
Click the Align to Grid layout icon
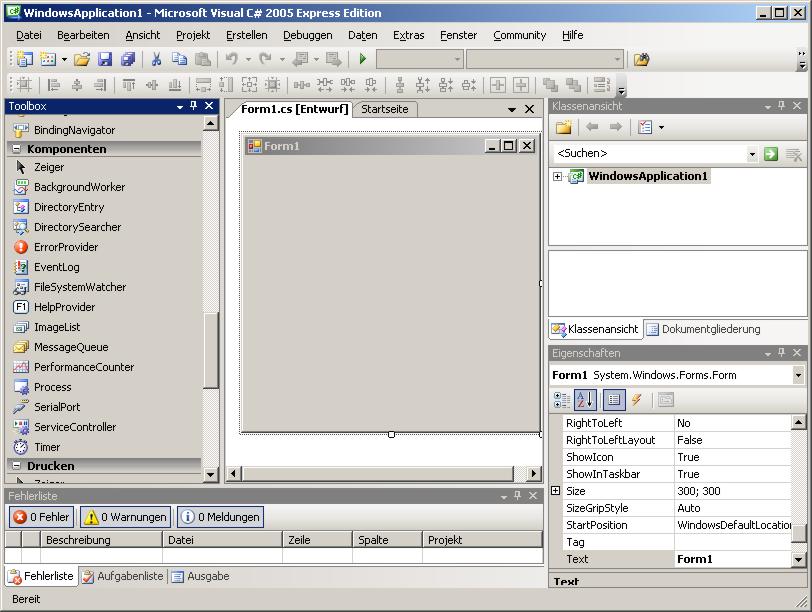[x=24, y=84]
